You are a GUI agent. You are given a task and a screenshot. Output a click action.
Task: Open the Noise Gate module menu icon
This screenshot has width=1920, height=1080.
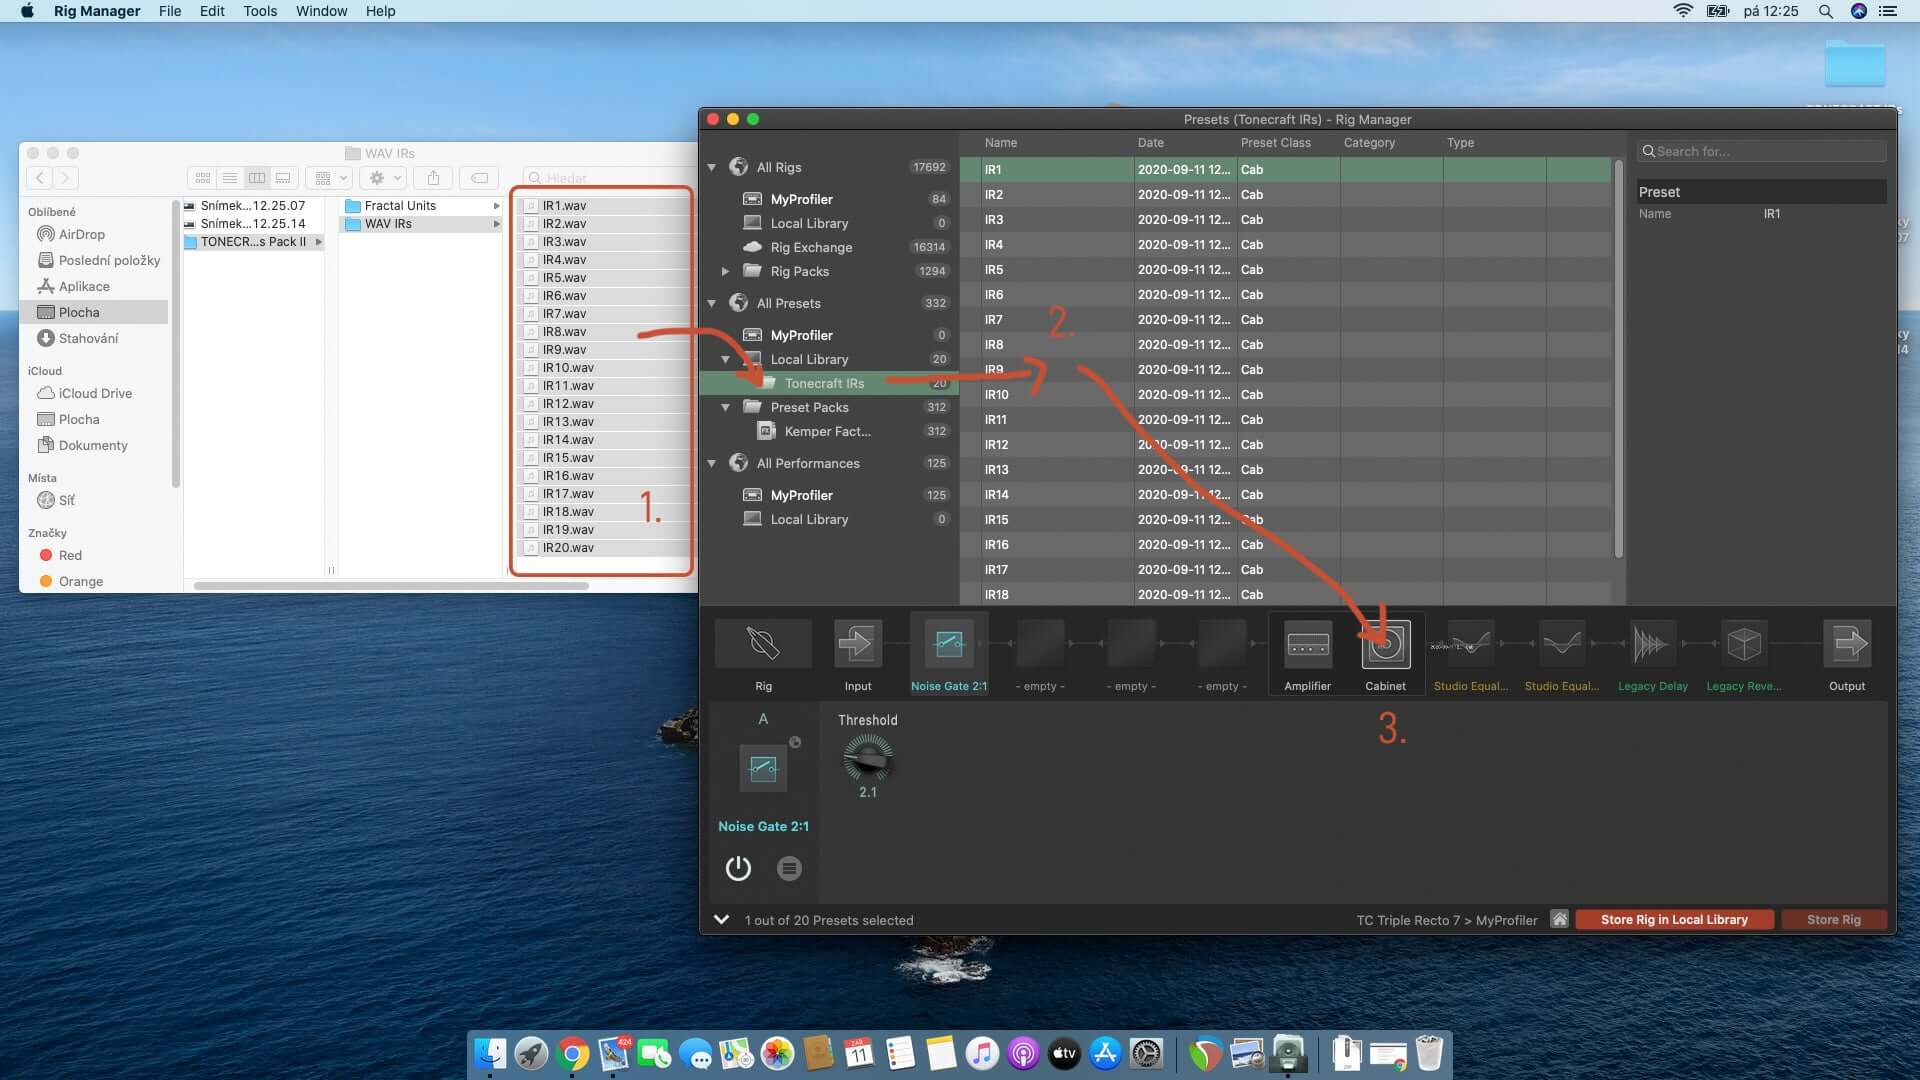[x=789, y=868]
